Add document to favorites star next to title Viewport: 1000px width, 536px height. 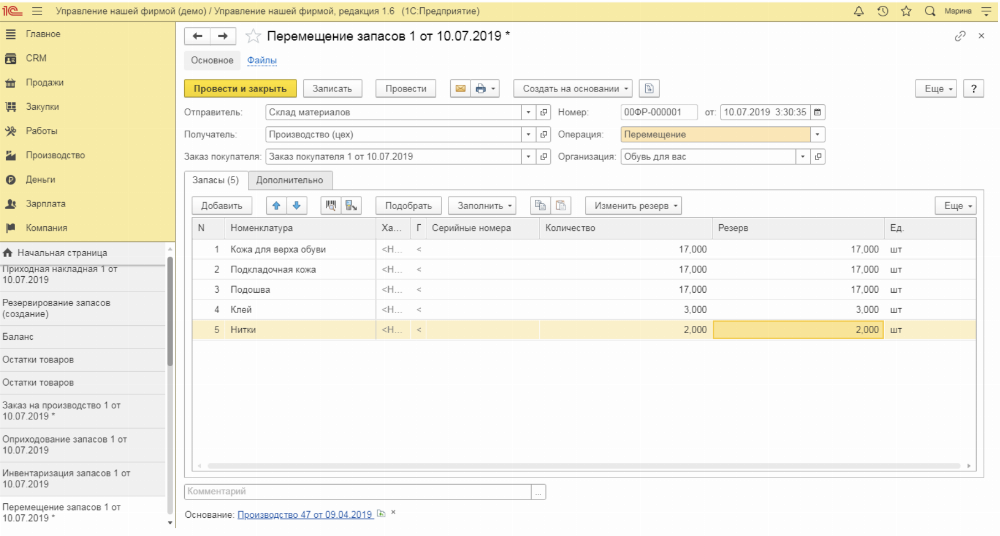253,36
